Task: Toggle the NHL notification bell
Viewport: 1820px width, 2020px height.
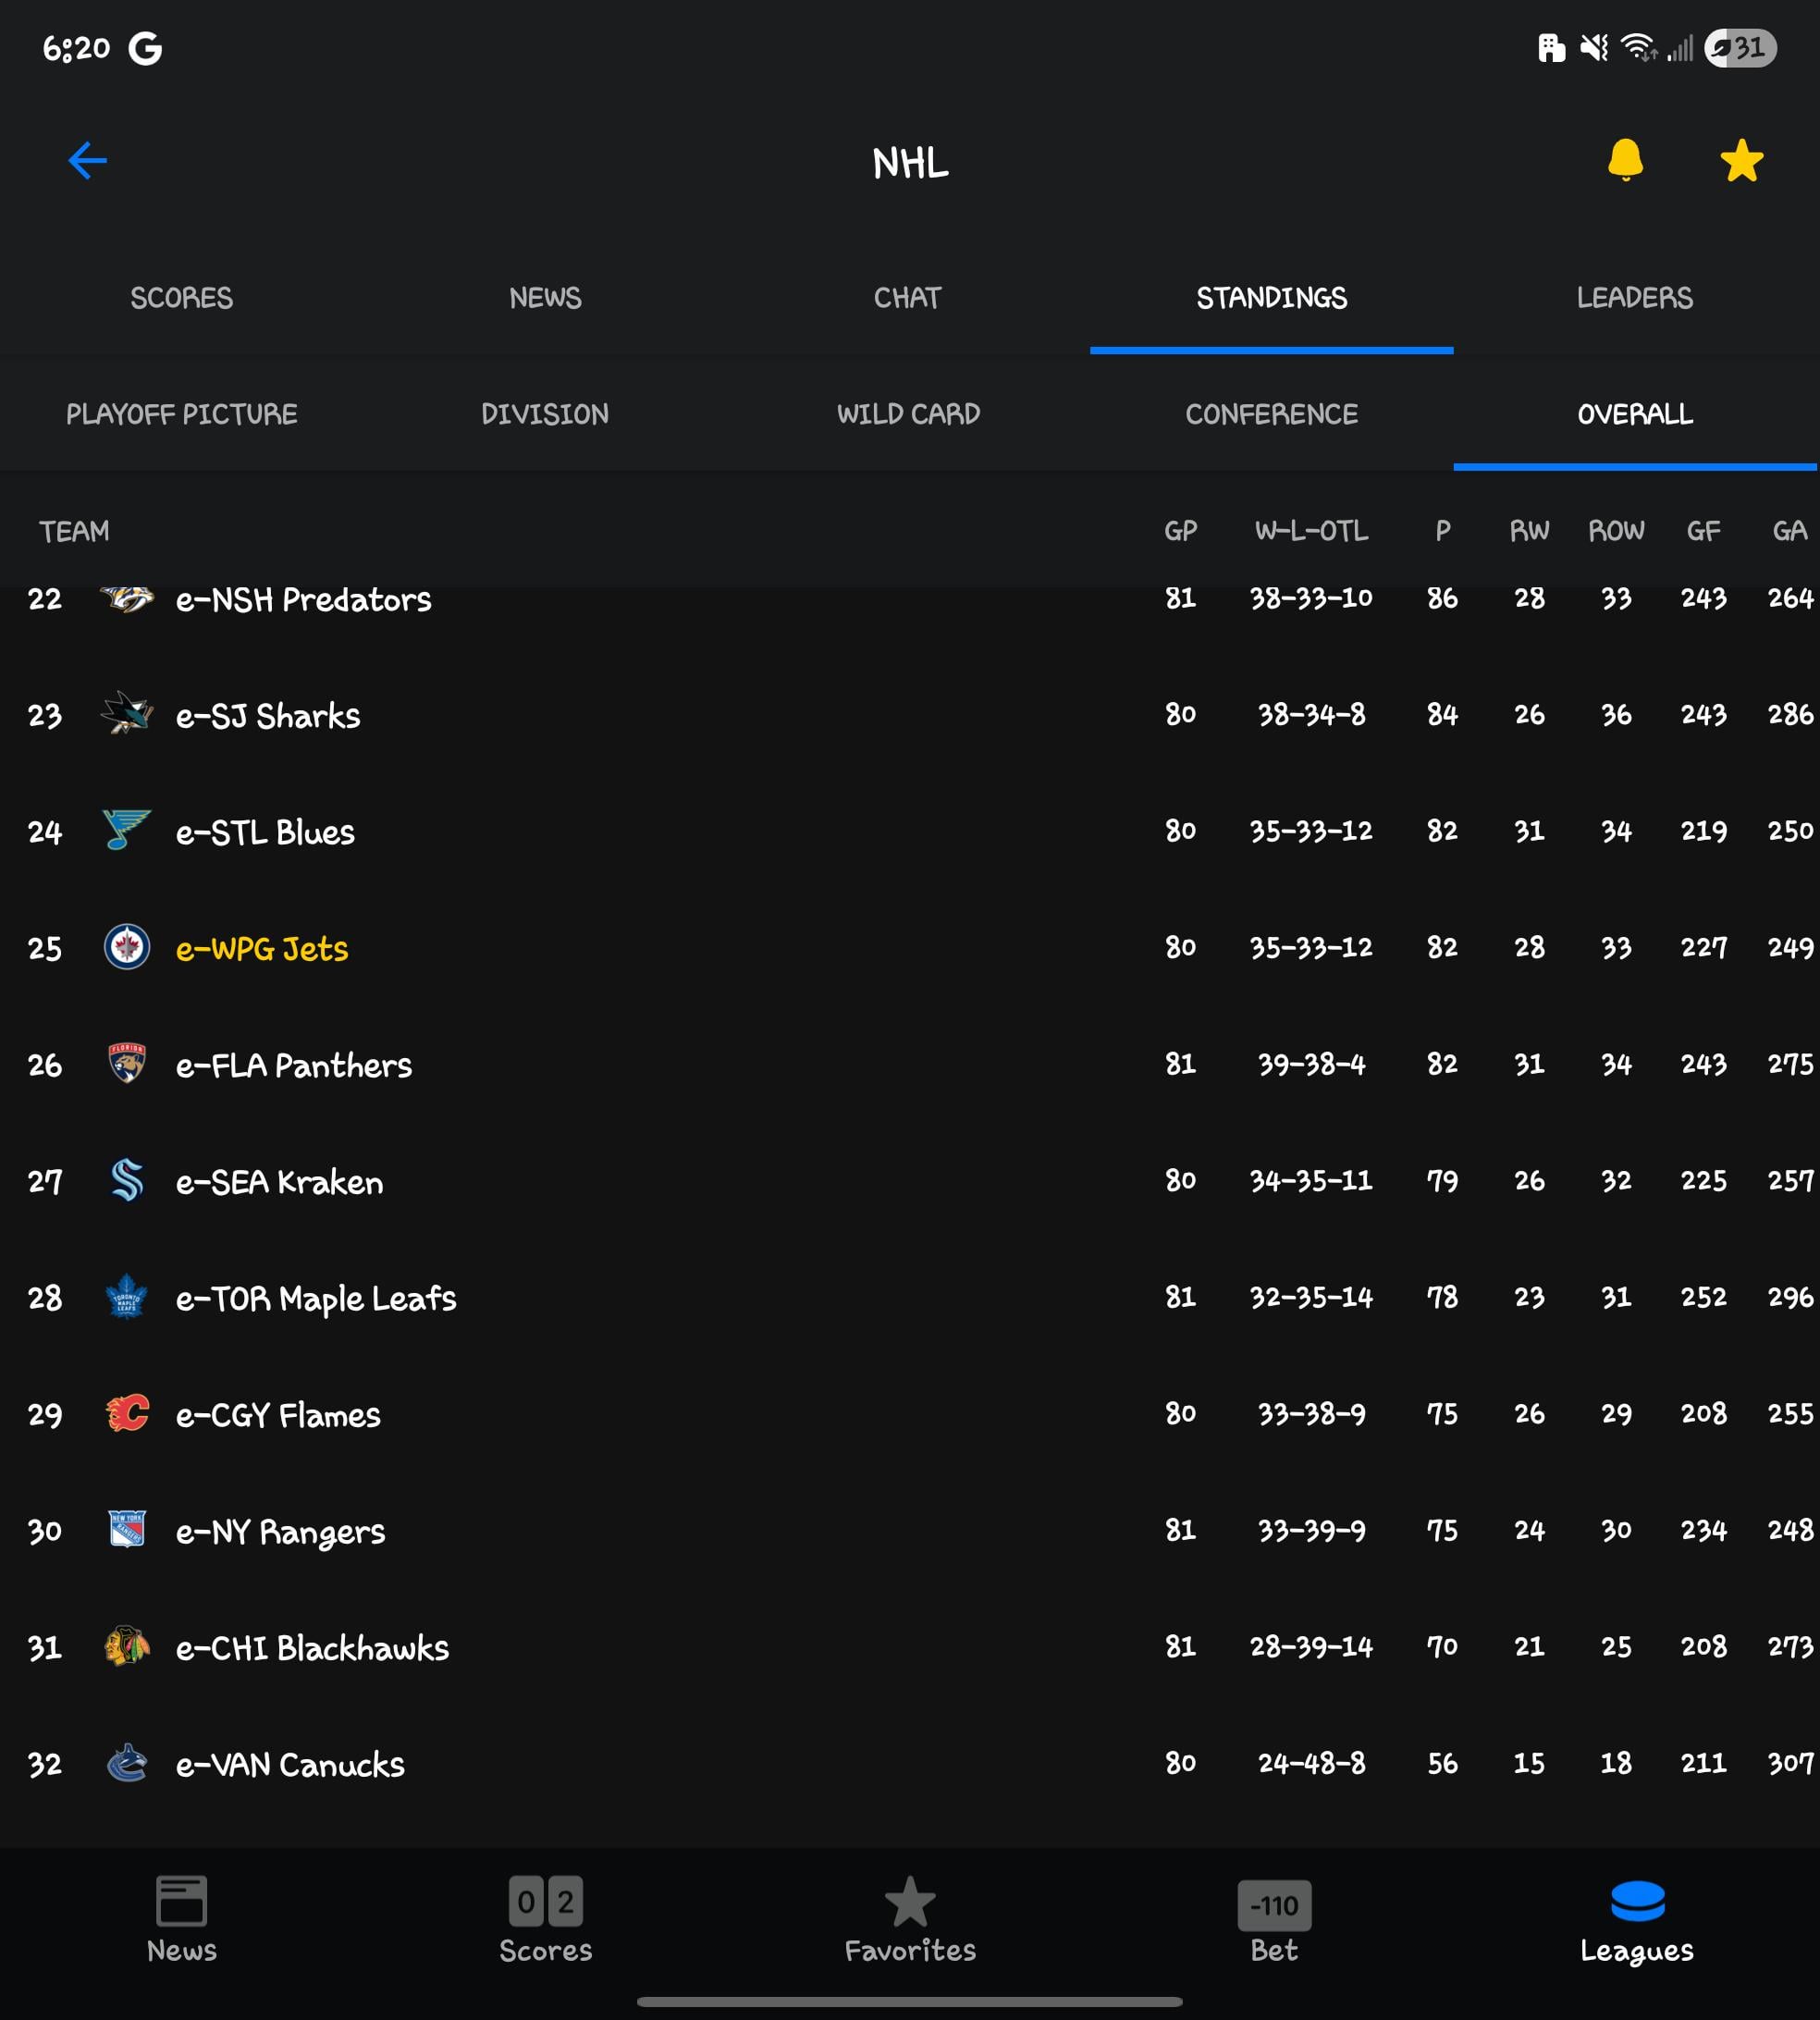Action: pyautogui.click(x=1625, y=160)
